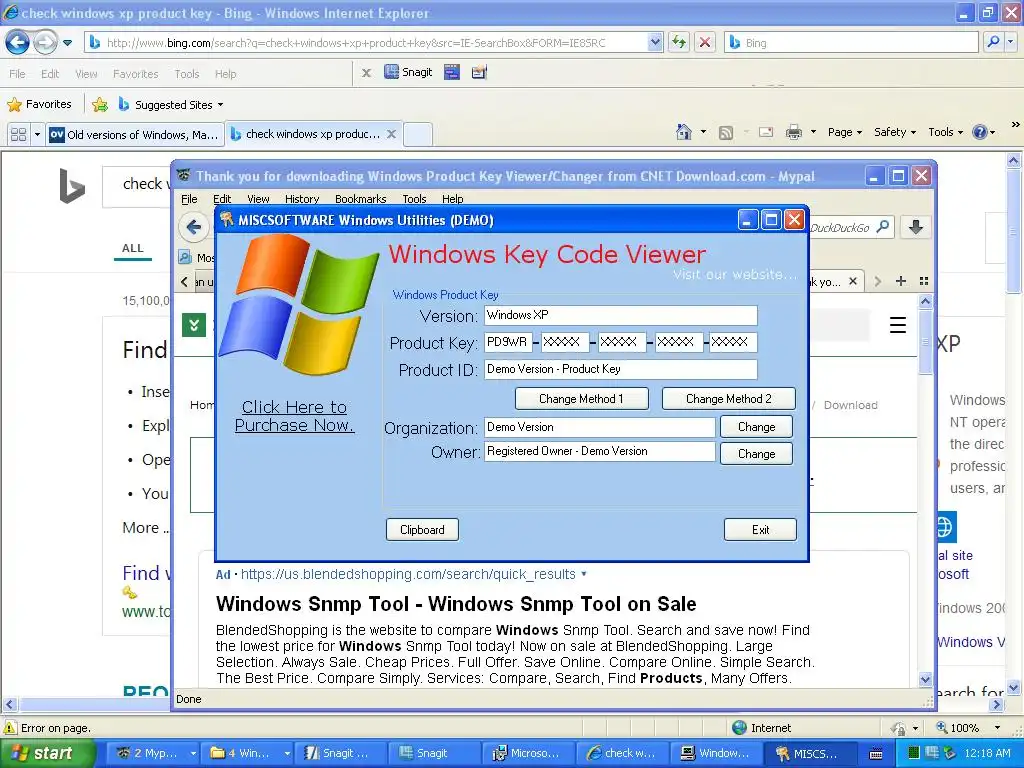Viewport: 1024px width, 768px height.
Task: Click the Internet Explorer address bar
Action: 366,43
